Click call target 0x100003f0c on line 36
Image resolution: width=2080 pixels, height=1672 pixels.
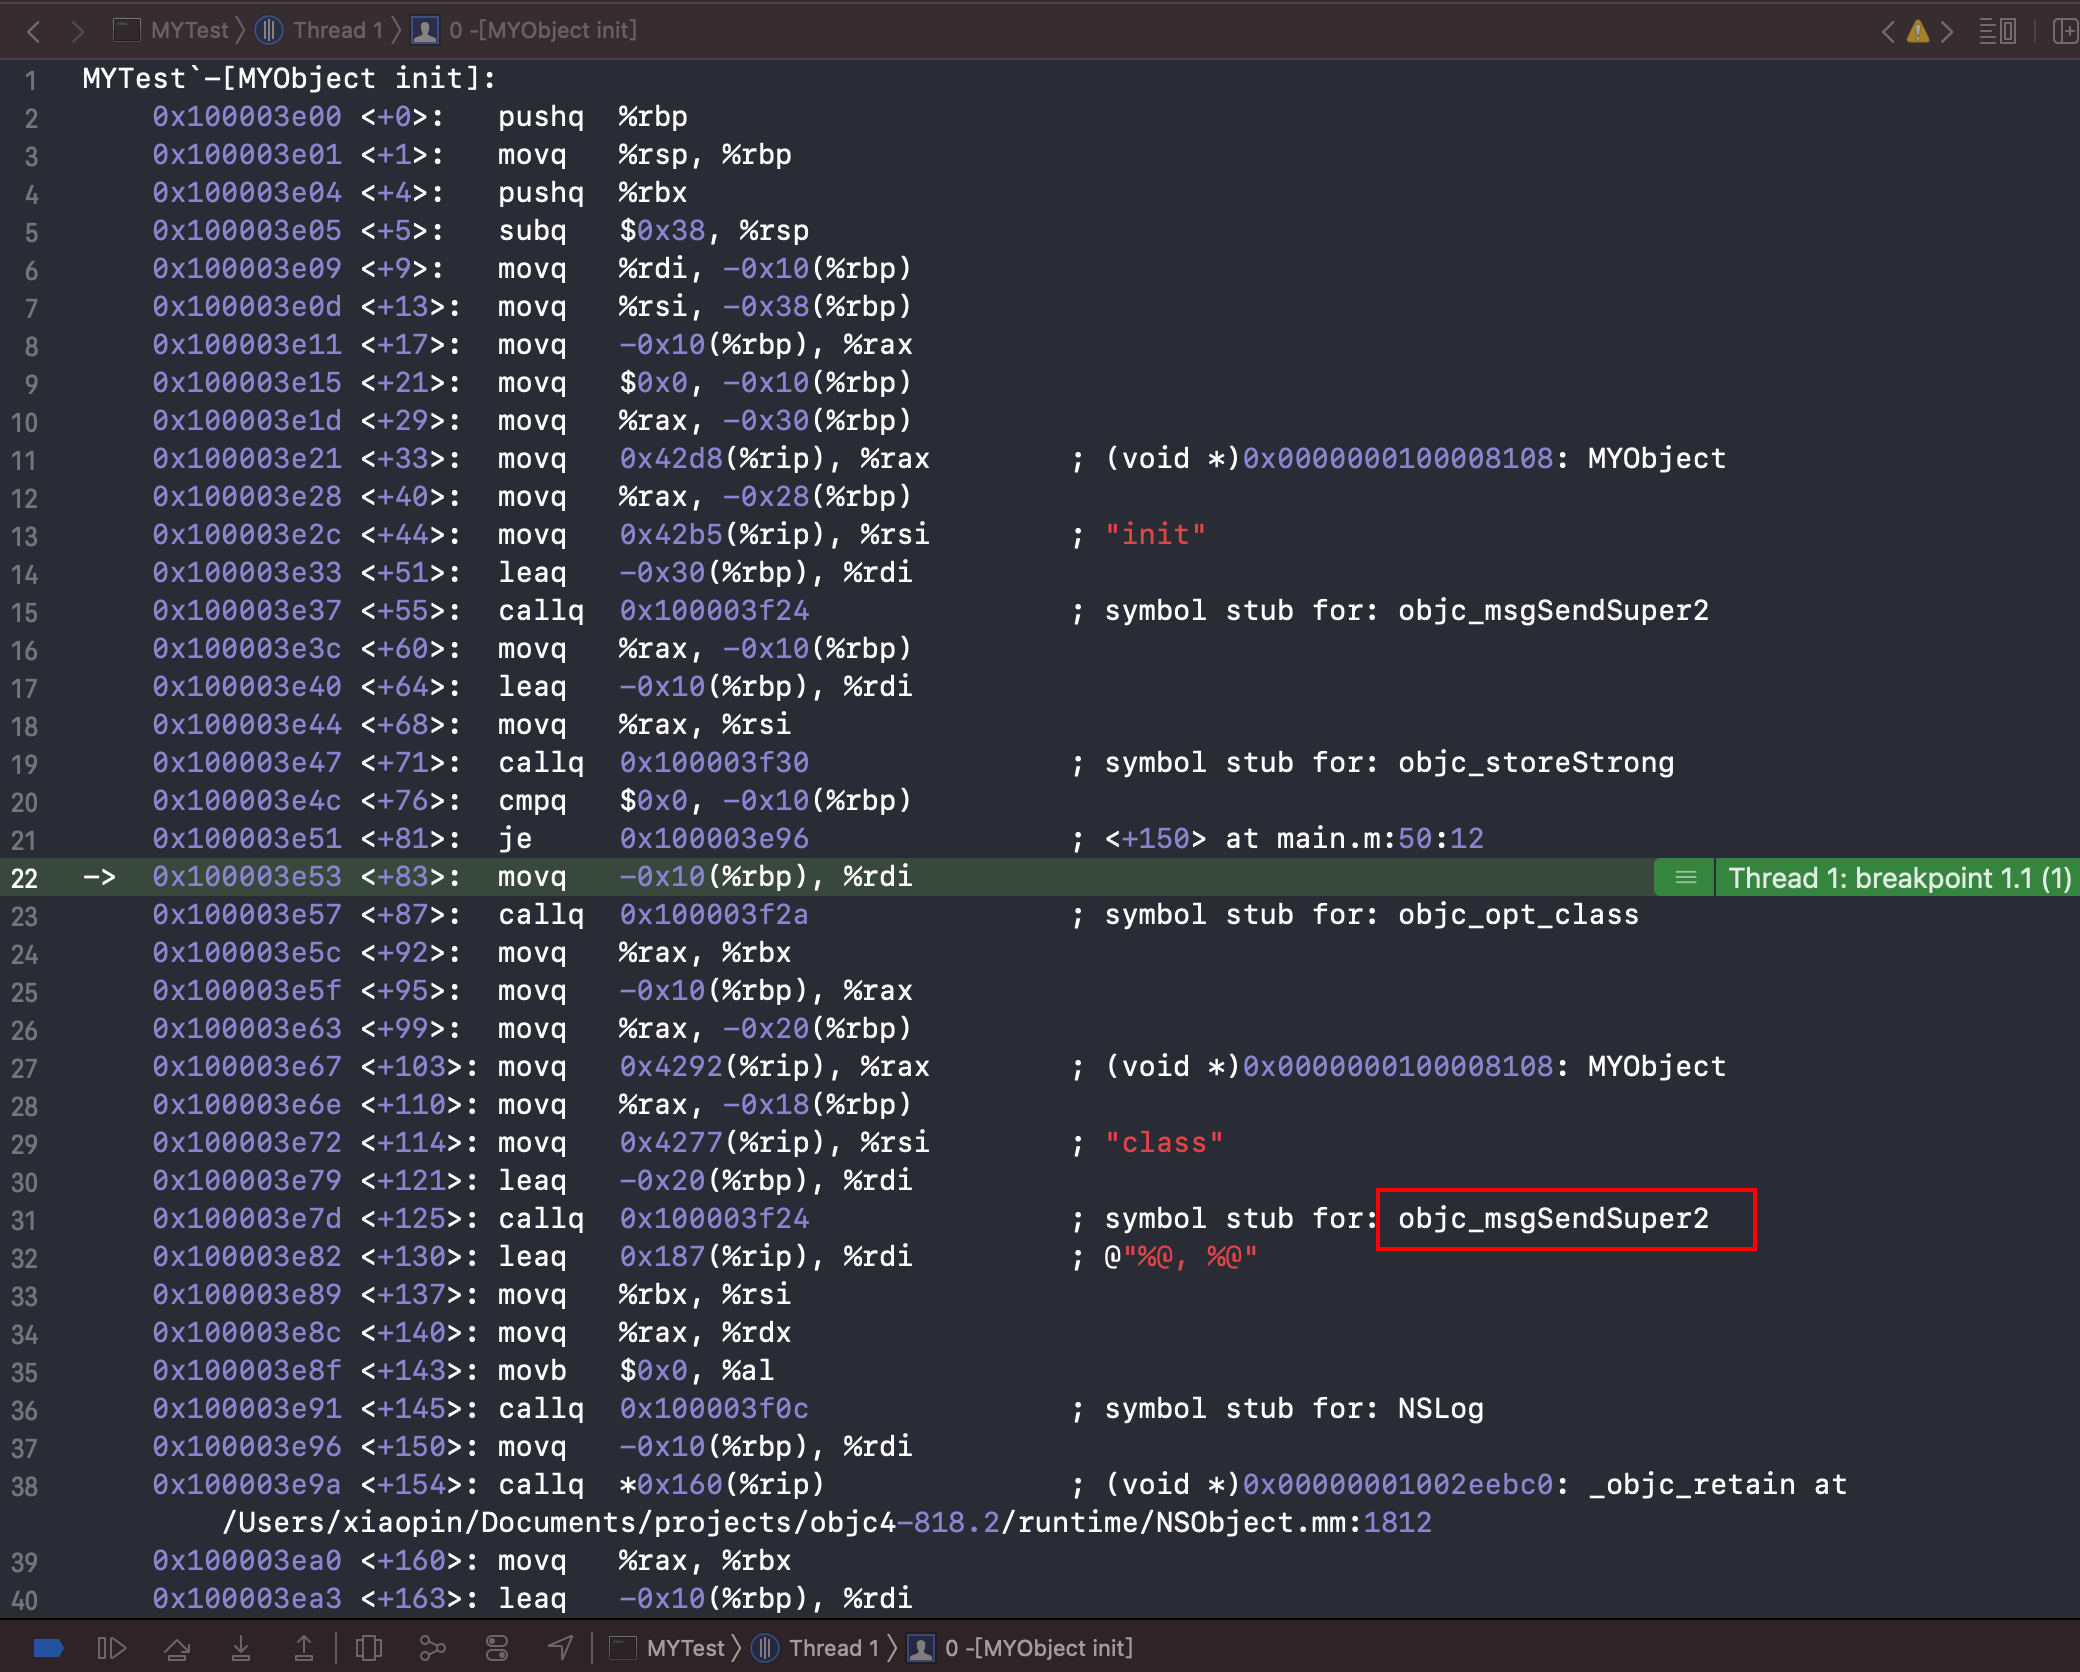point(714,1408)
